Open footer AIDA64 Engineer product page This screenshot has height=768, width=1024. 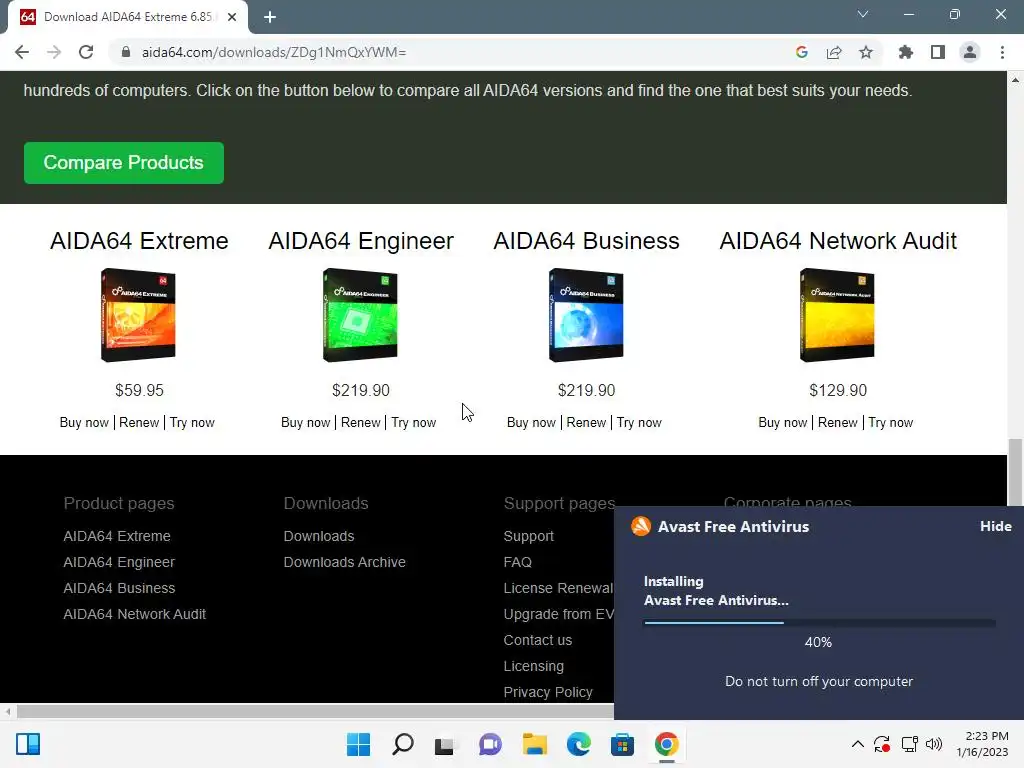[119, 562]
